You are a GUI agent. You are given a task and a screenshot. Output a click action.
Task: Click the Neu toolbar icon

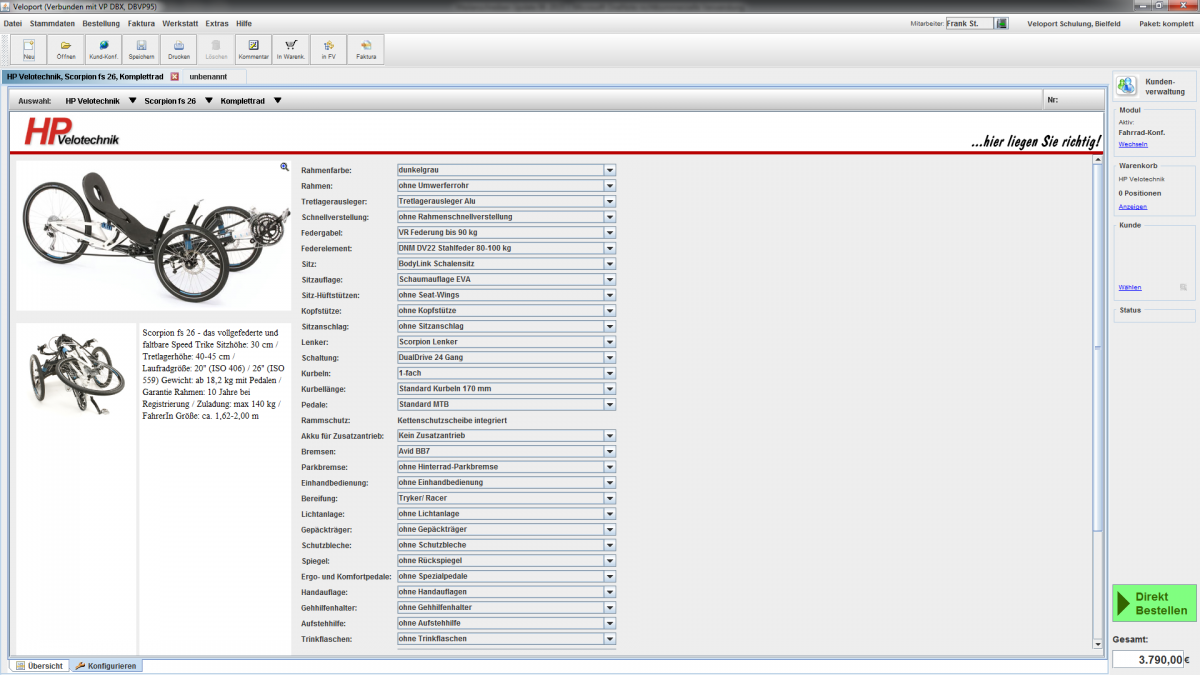pos(29,49)
